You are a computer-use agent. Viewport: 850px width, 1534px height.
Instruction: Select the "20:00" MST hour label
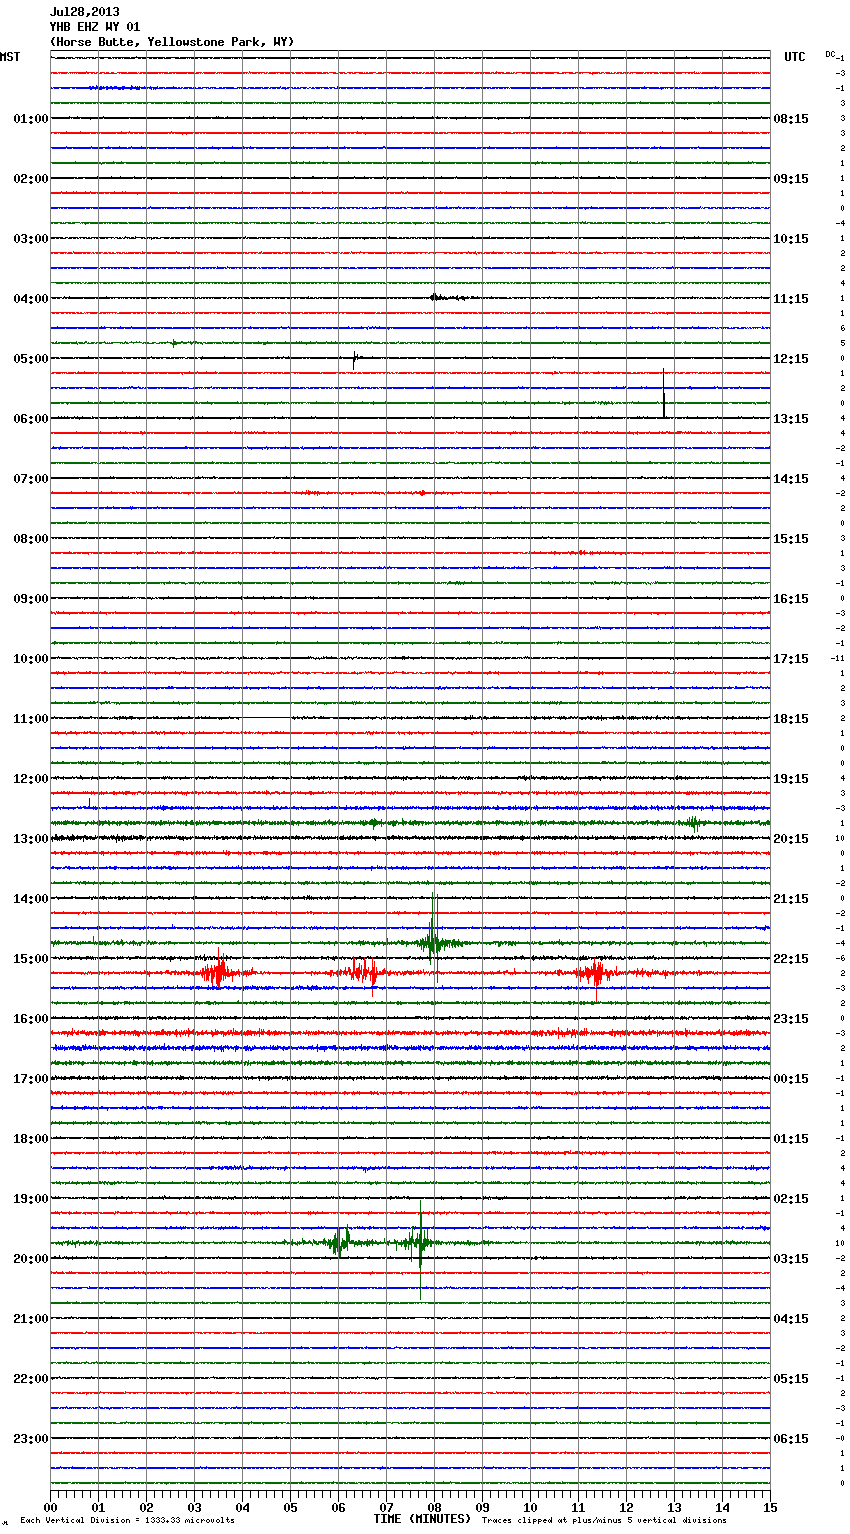tap(31, 1259)
